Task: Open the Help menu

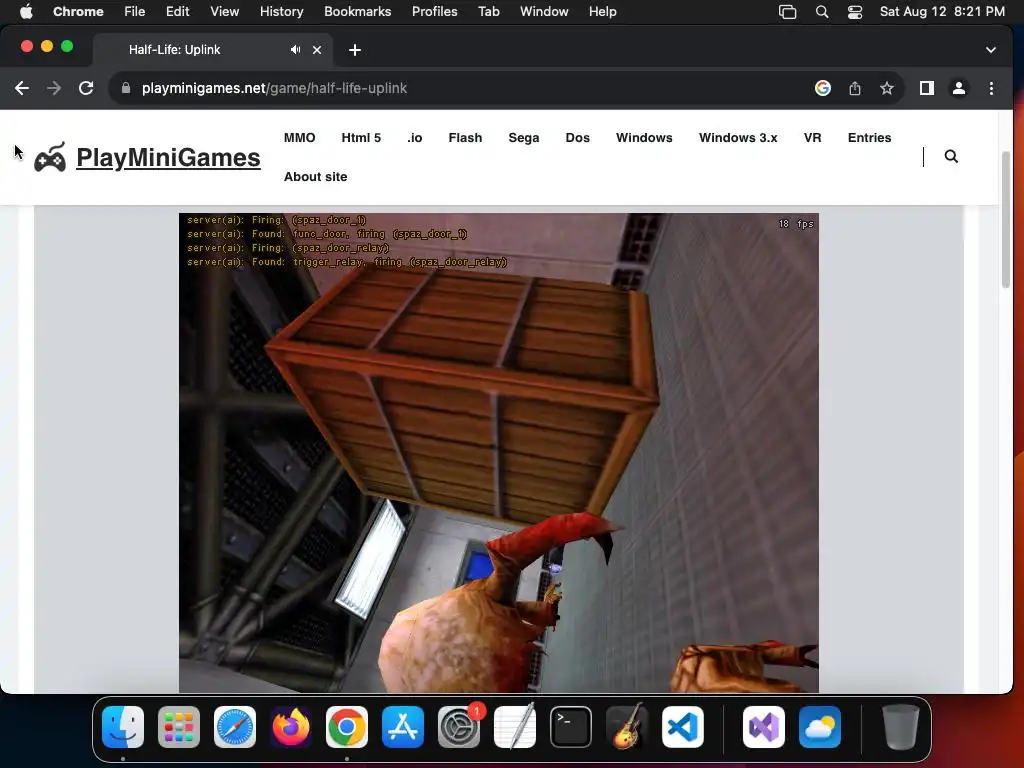Action: coord(602,12)
